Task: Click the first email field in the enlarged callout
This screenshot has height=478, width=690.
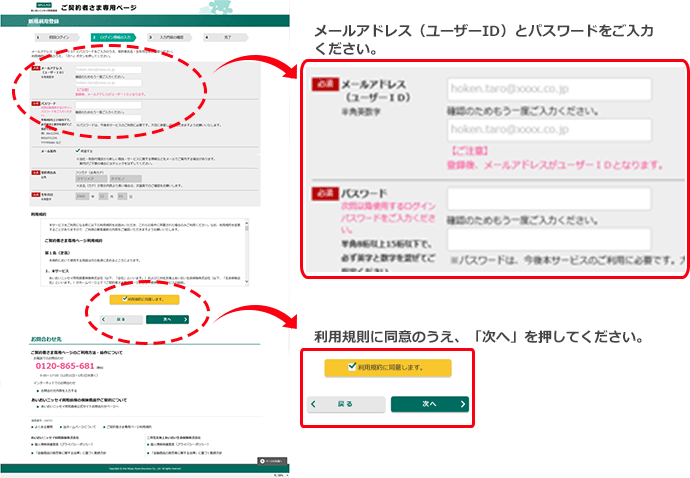Action: point(549,90)
